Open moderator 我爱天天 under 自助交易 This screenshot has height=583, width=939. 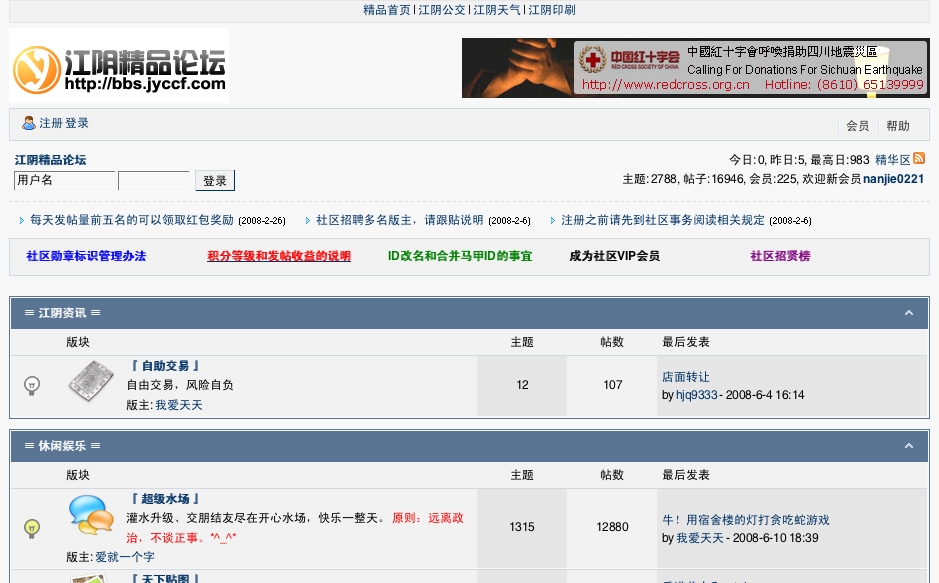179,405
